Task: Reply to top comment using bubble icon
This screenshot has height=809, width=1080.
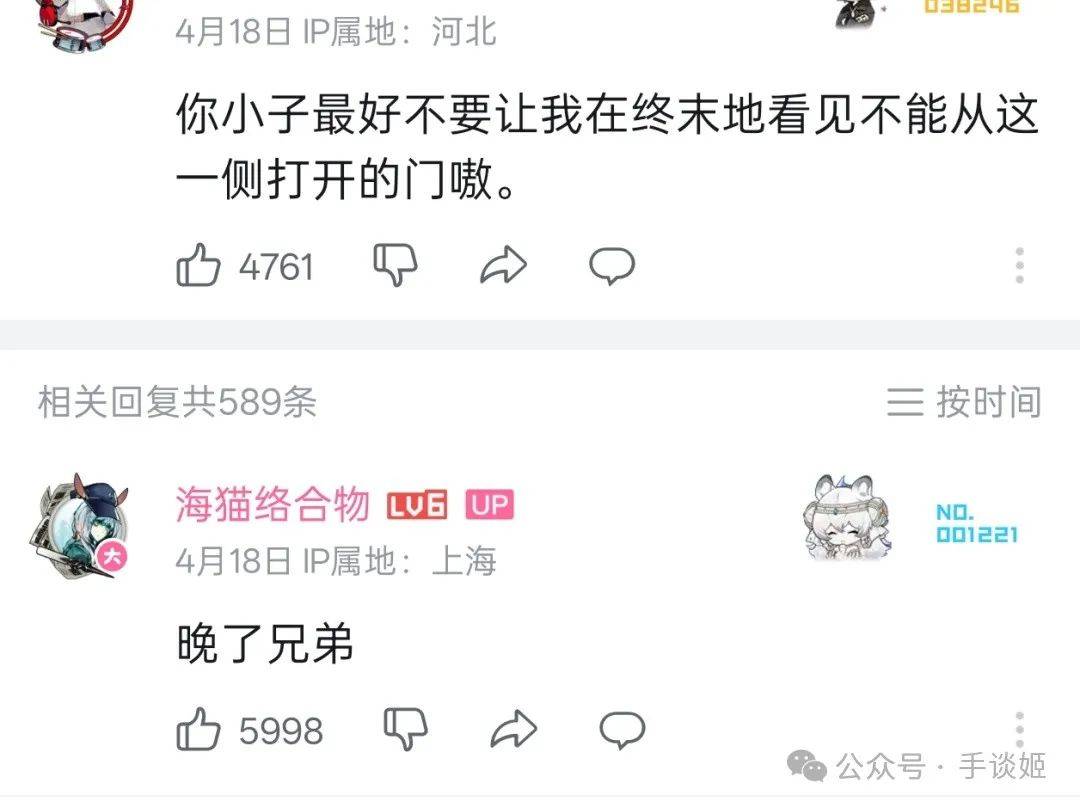Action: 612,266
